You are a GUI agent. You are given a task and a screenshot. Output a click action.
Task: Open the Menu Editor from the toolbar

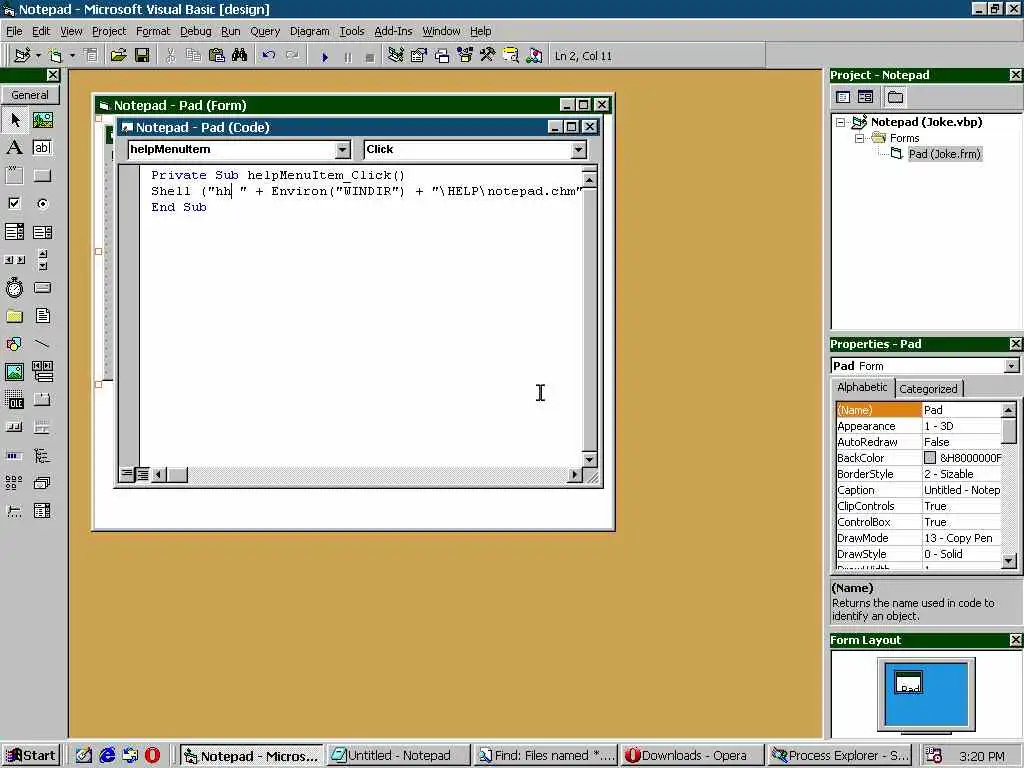[92, 56]
